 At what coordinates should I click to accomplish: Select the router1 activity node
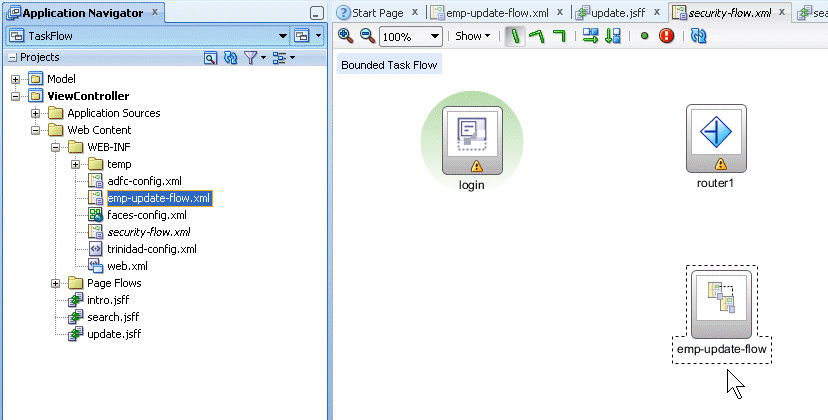pyautogui.click(x=716, y=138)
